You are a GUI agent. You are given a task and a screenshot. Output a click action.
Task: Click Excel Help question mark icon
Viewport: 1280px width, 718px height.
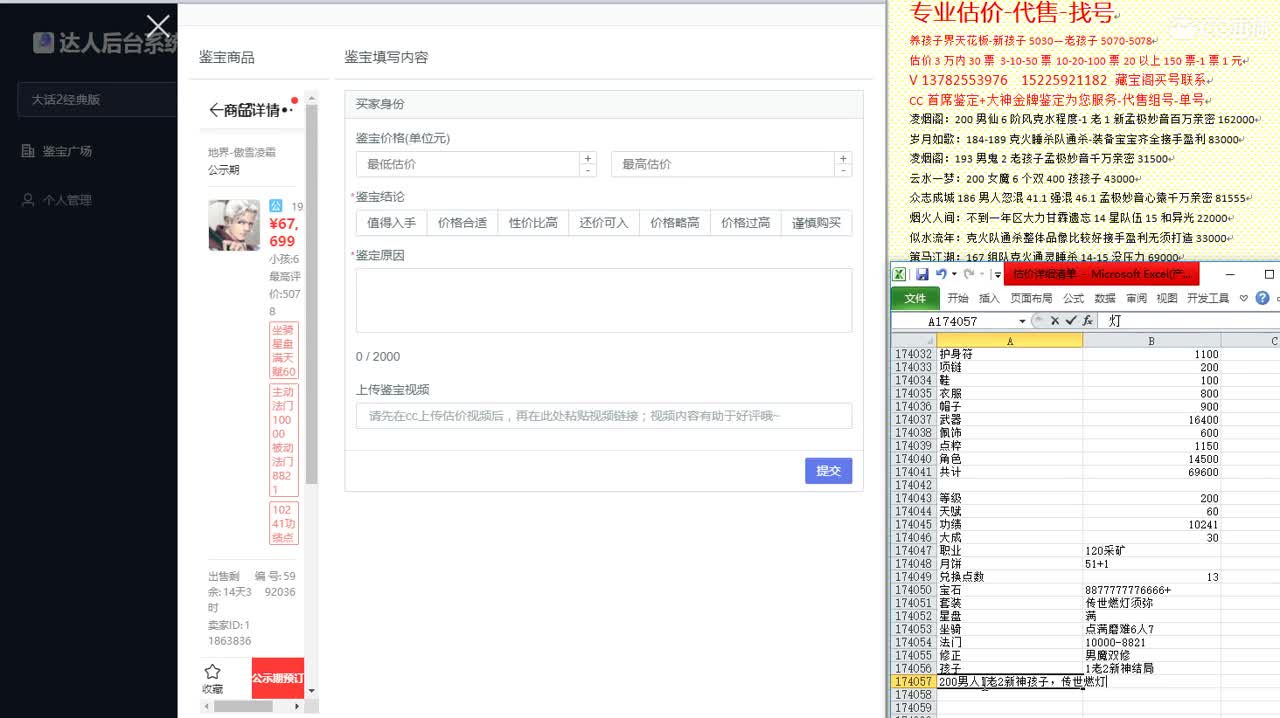1262,298
